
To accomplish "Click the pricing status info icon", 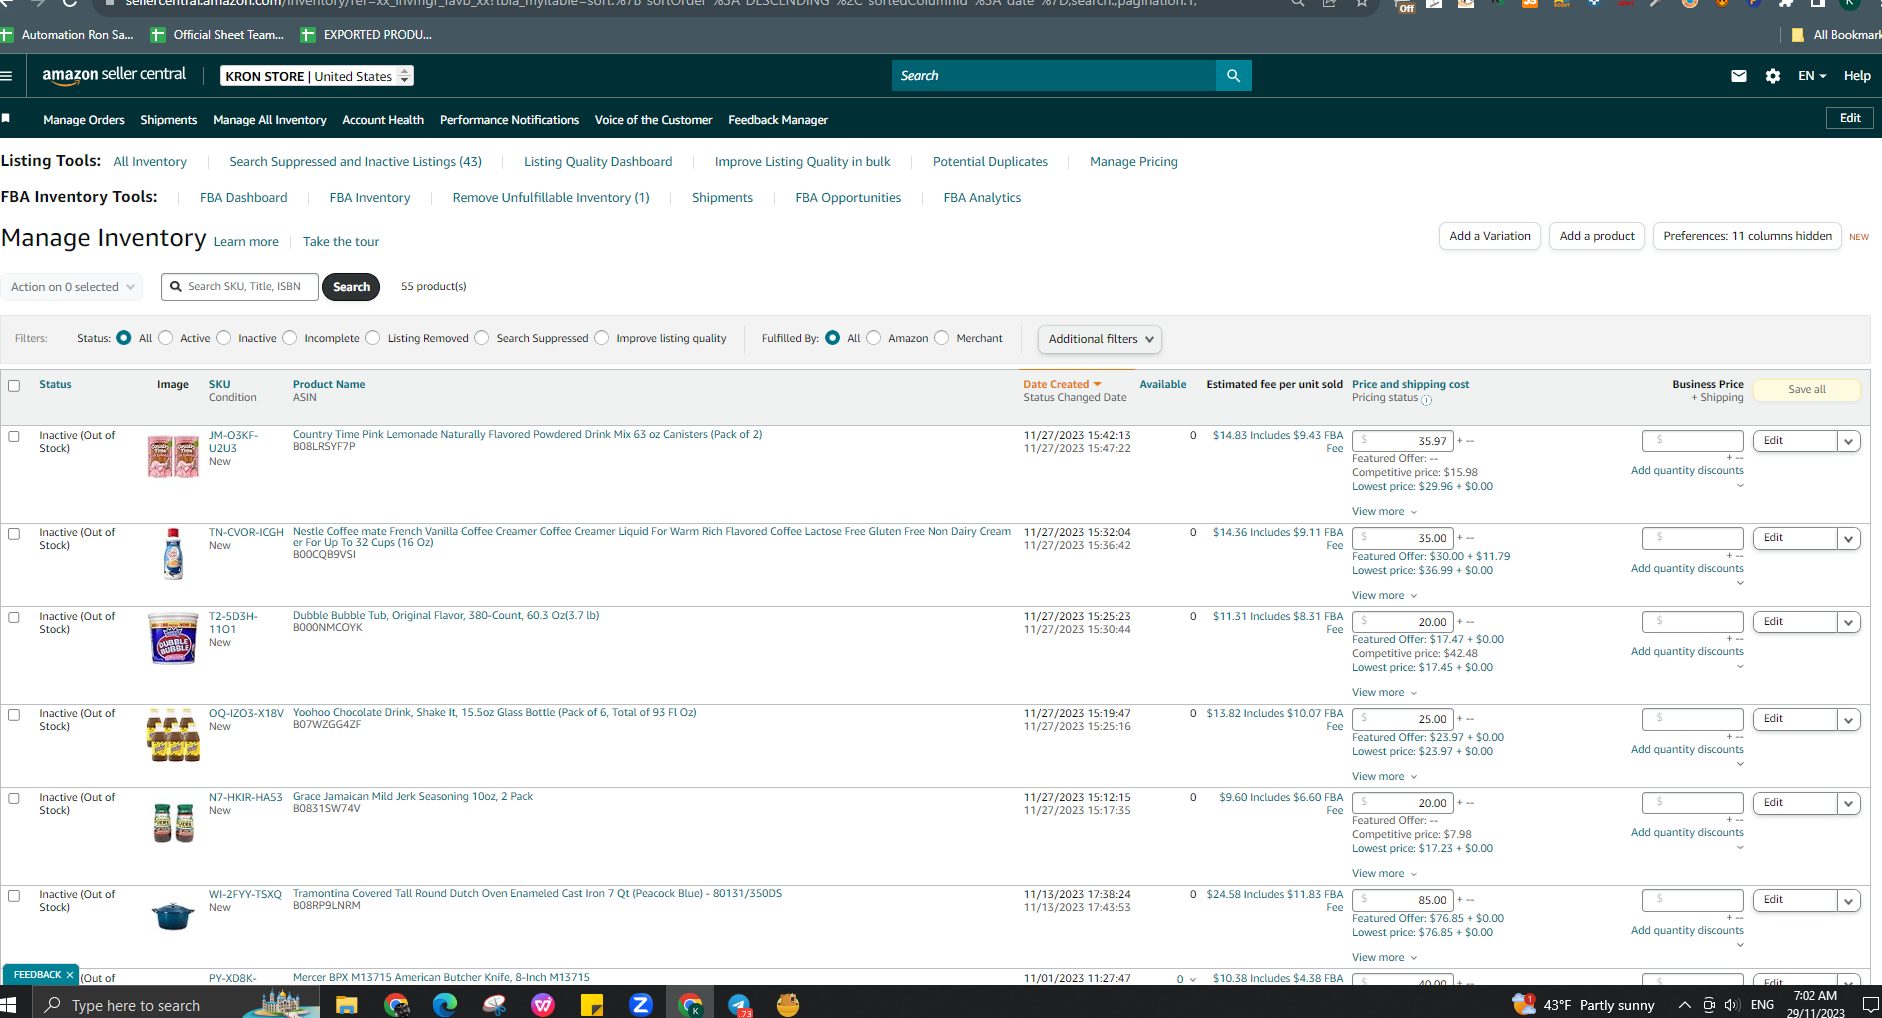I will [x=1427, y=400].
